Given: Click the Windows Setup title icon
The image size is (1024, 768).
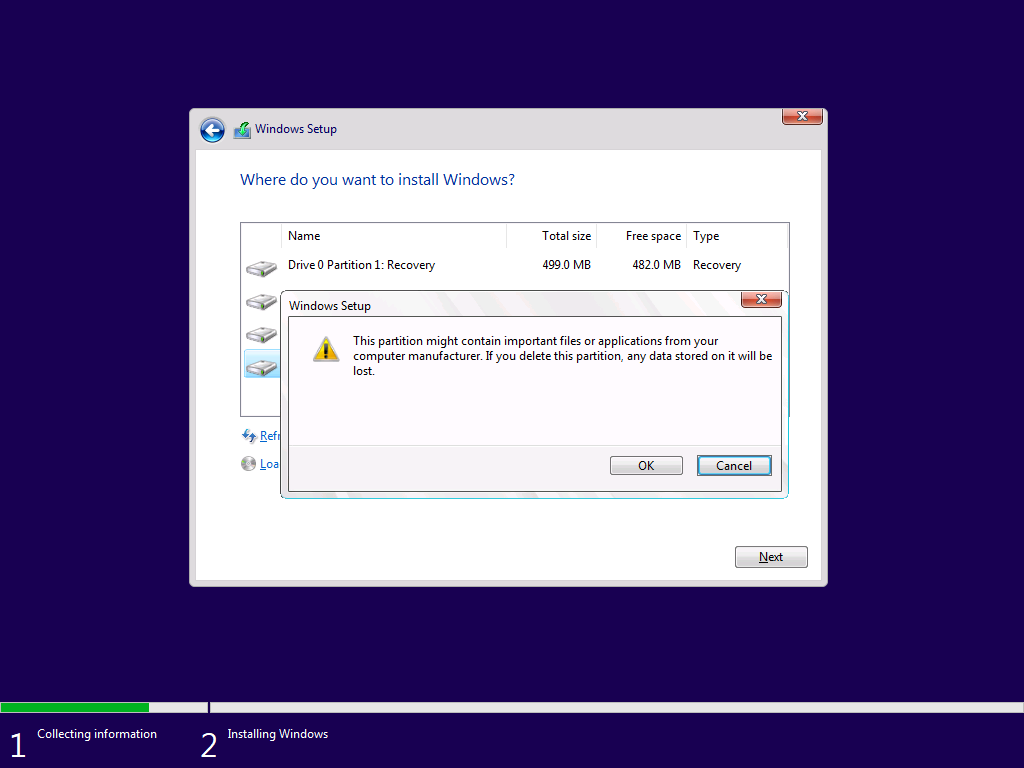Looking at the screenshot, I should click(x=242, y=130).
